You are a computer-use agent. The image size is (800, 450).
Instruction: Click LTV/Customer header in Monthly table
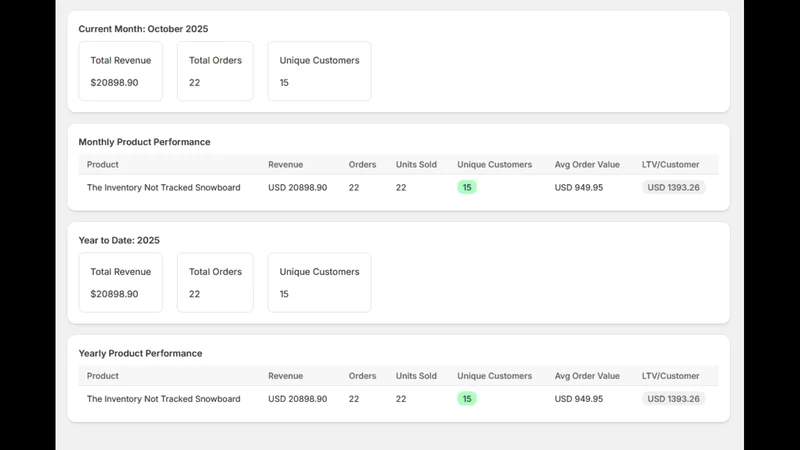[670, 164]
